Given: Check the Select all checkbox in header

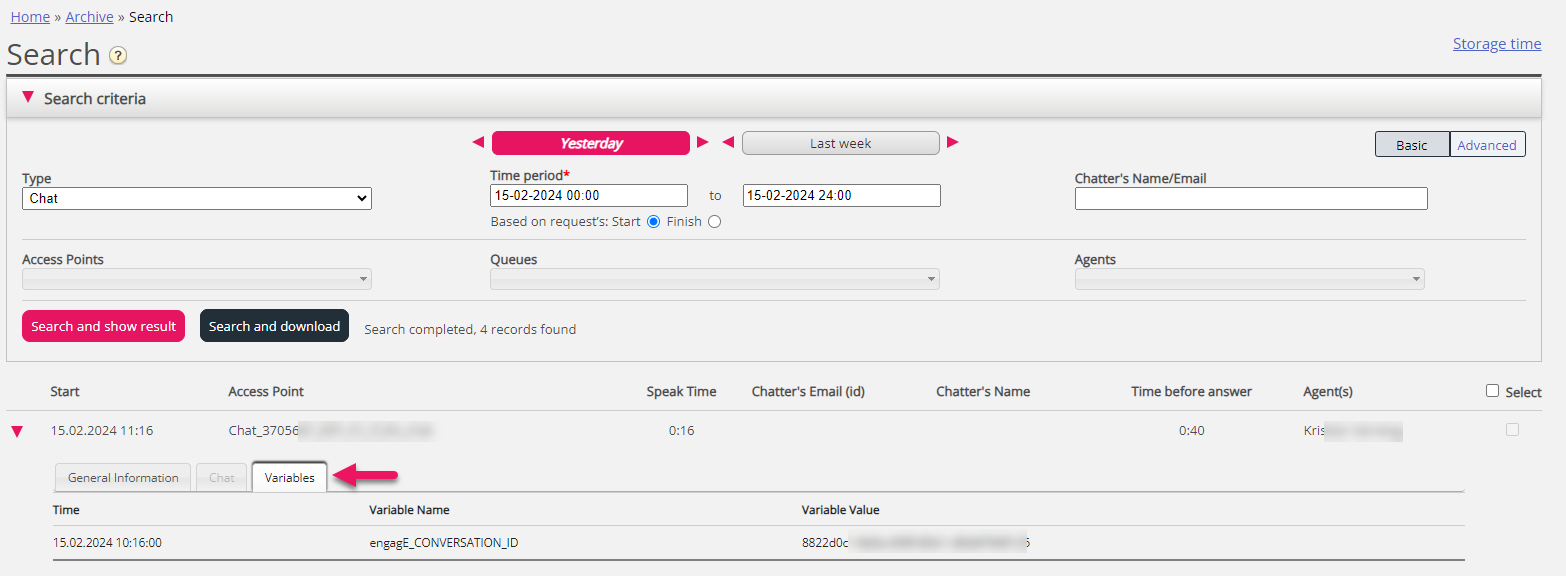Looking at the screenshot, I should [1493, 391].
